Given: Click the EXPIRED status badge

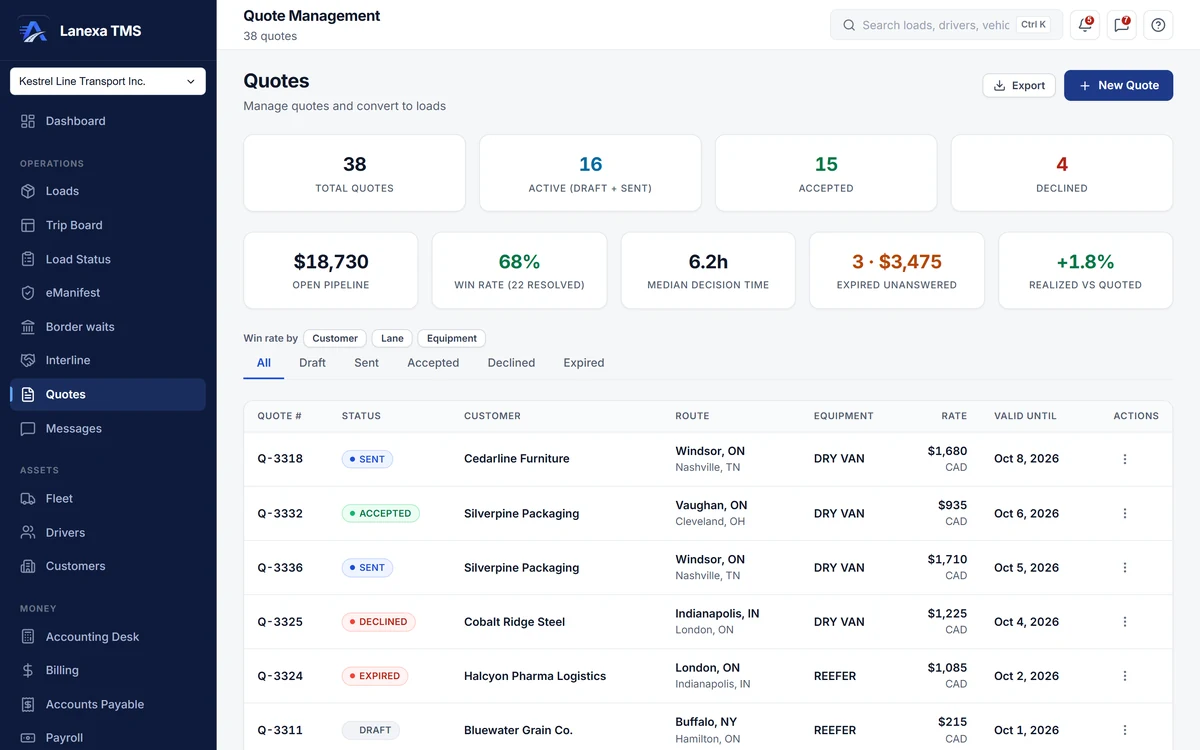Looking at the screenshot, I should 375,676.
